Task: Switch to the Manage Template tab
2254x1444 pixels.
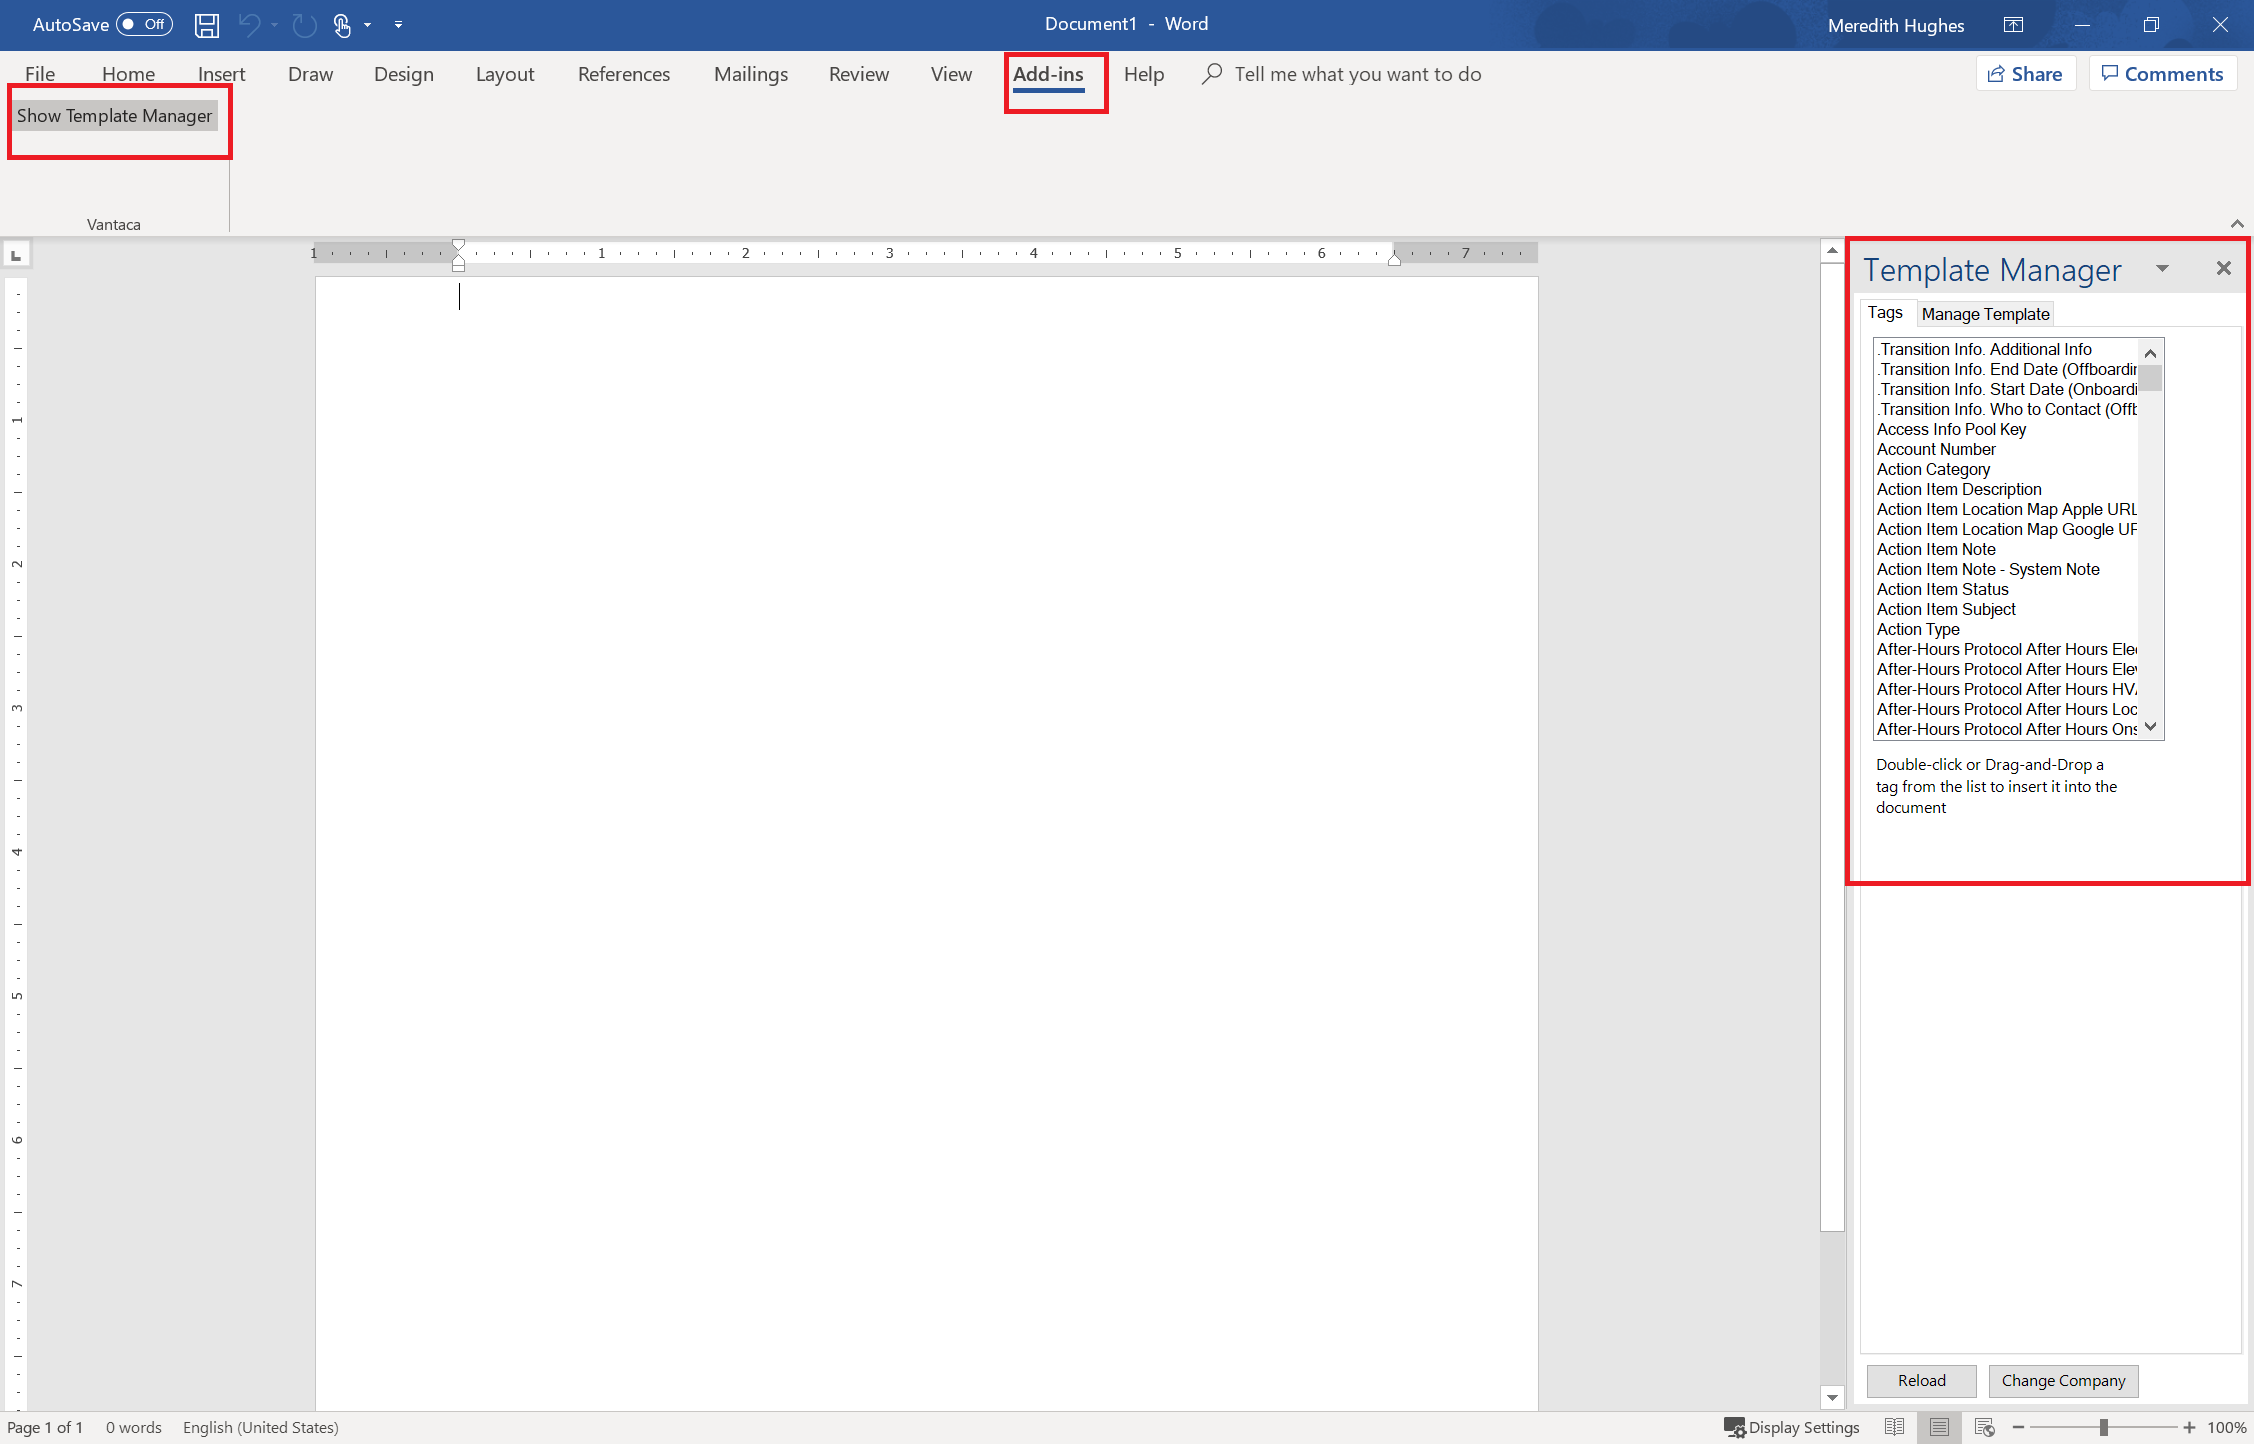Action: 1985,314
